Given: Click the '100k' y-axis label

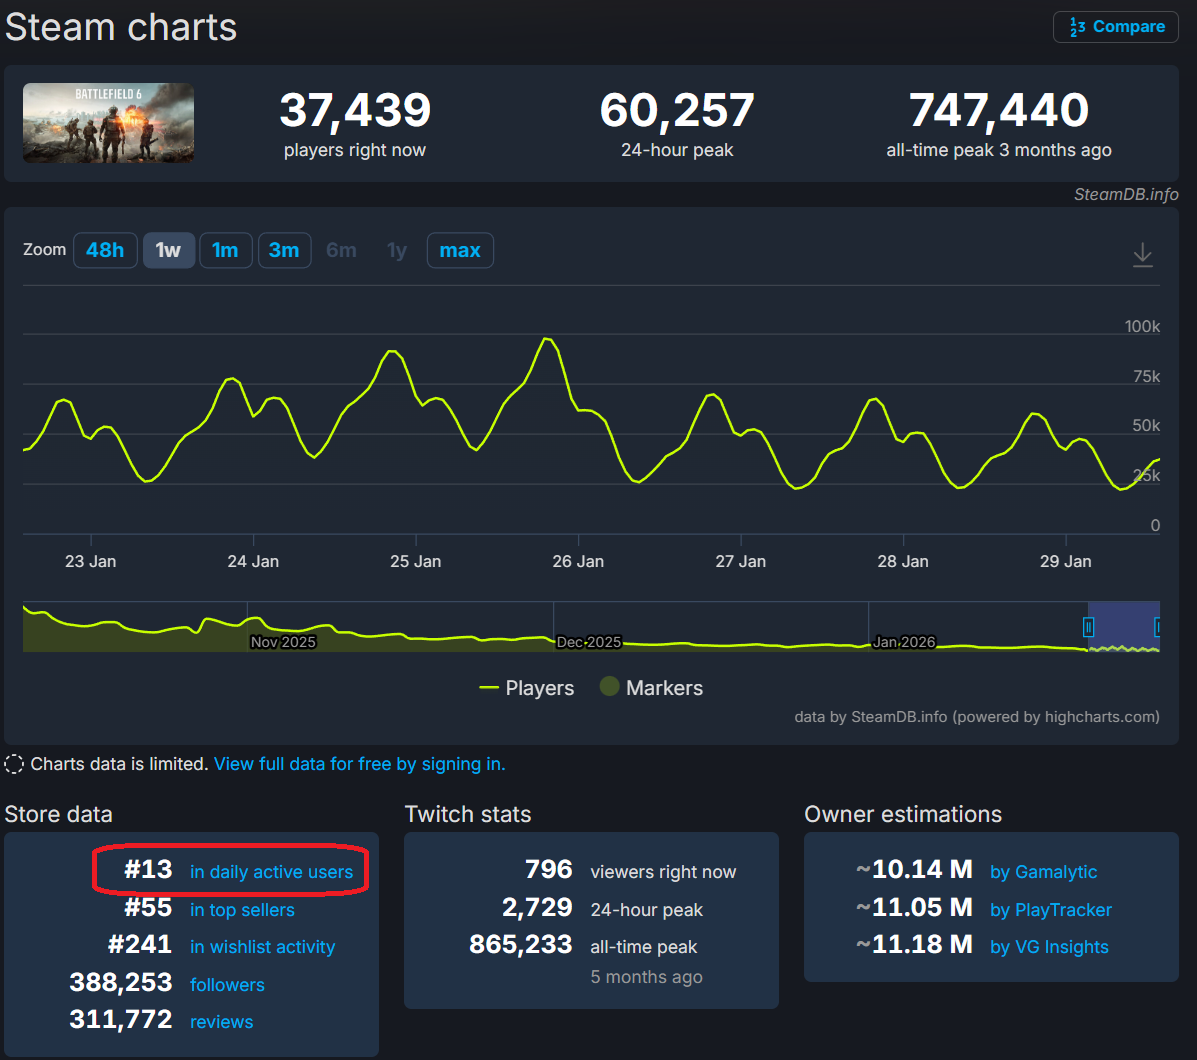Looking at the screenshot, I should click(1142, 327).
